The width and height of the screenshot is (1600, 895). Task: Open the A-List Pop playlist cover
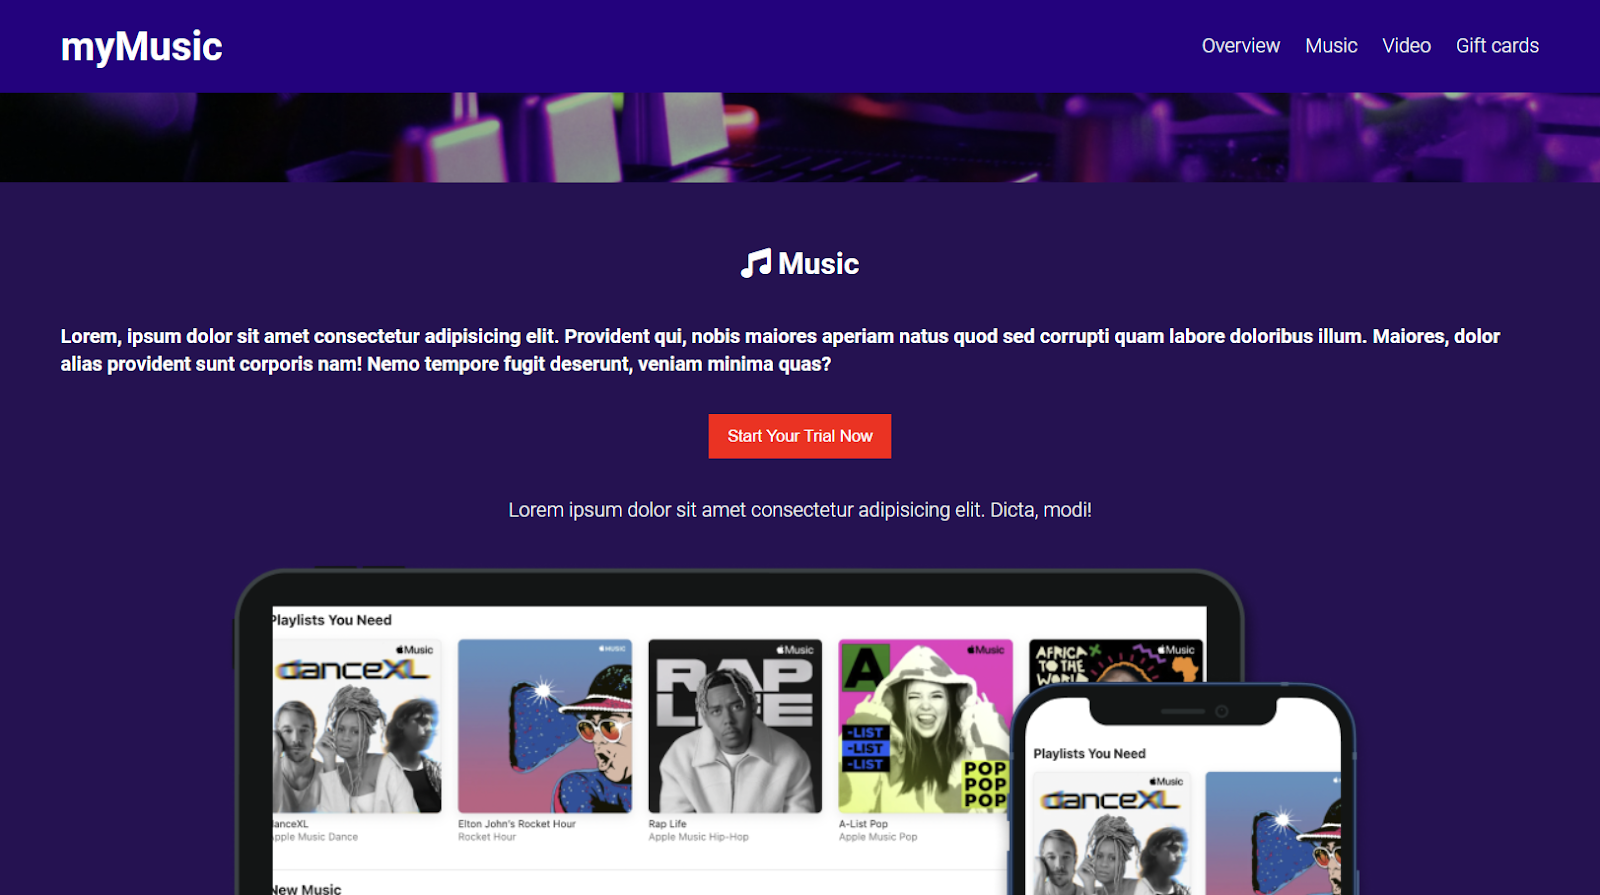(925, 726)
